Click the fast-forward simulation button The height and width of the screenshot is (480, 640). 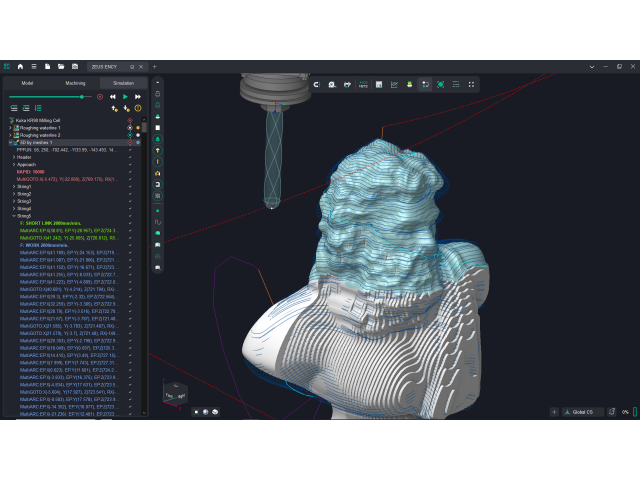(x=138, y=96)
